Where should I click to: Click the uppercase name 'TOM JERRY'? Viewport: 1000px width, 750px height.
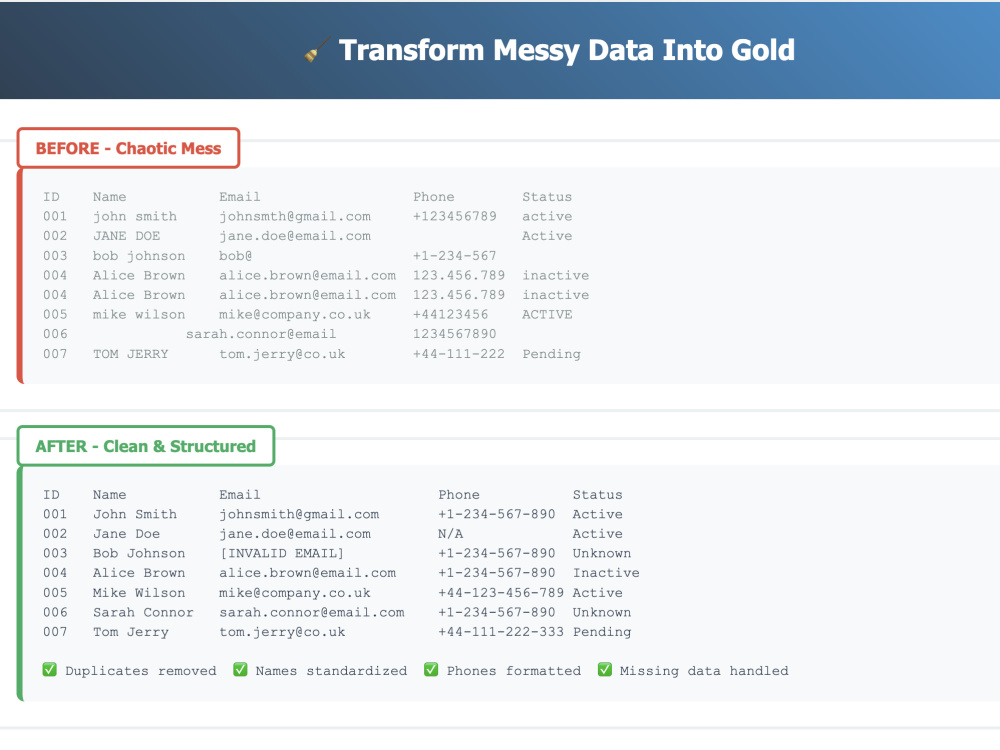[131, 354]
